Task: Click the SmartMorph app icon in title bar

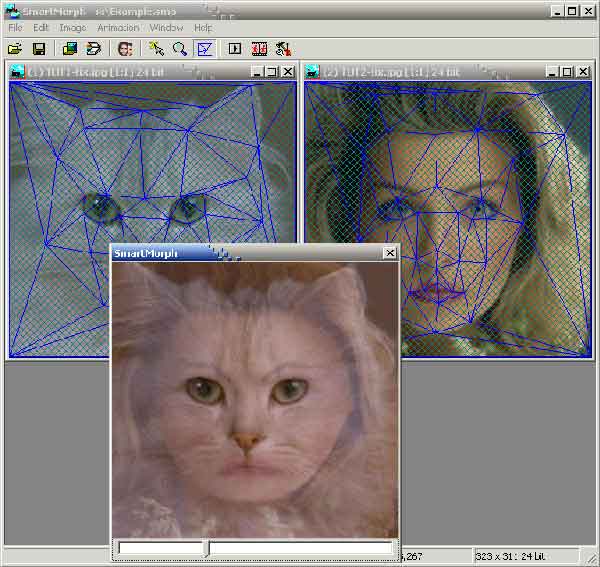Action: [13, 11]
